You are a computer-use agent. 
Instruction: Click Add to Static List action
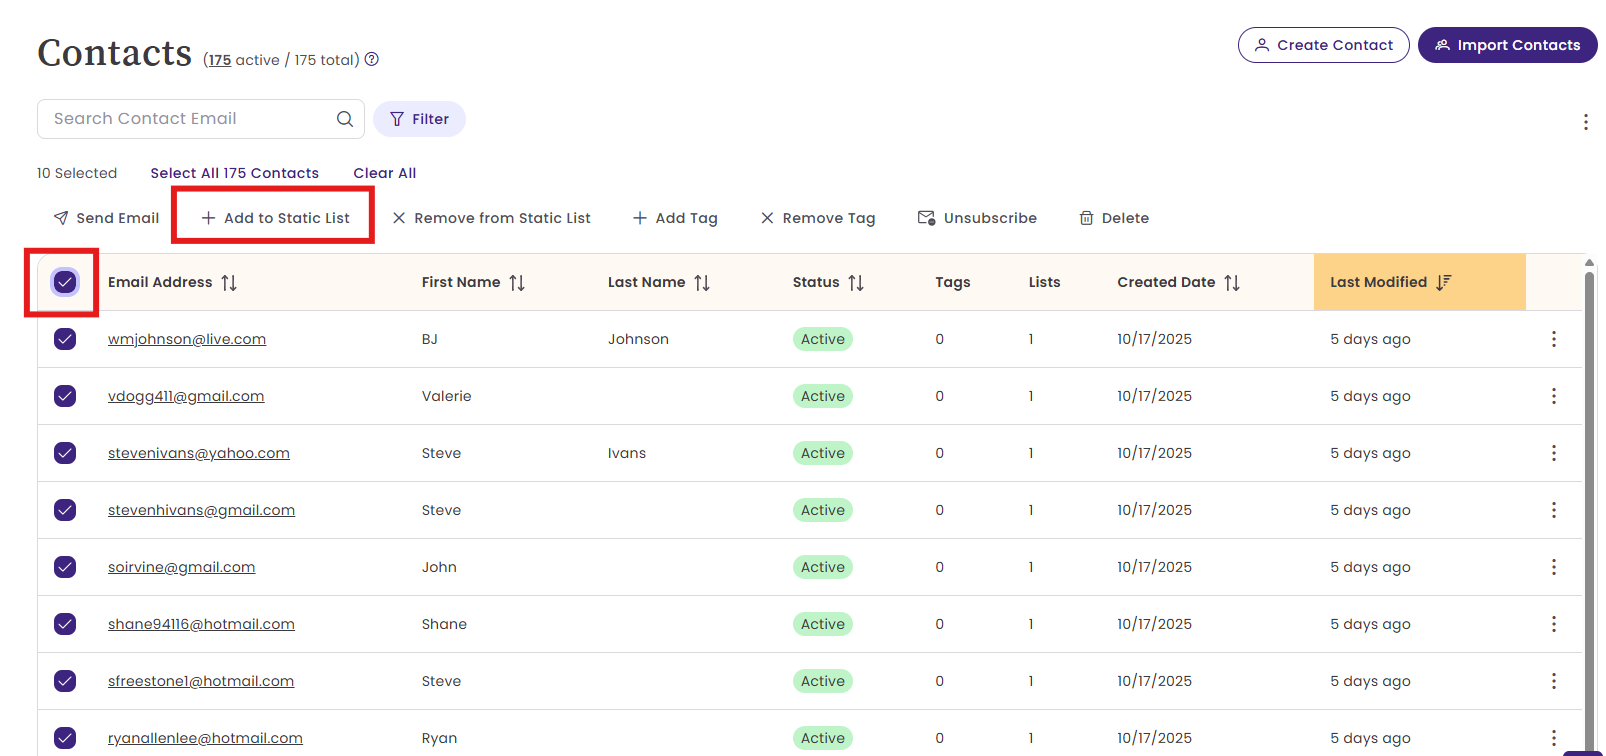[275, 218]
